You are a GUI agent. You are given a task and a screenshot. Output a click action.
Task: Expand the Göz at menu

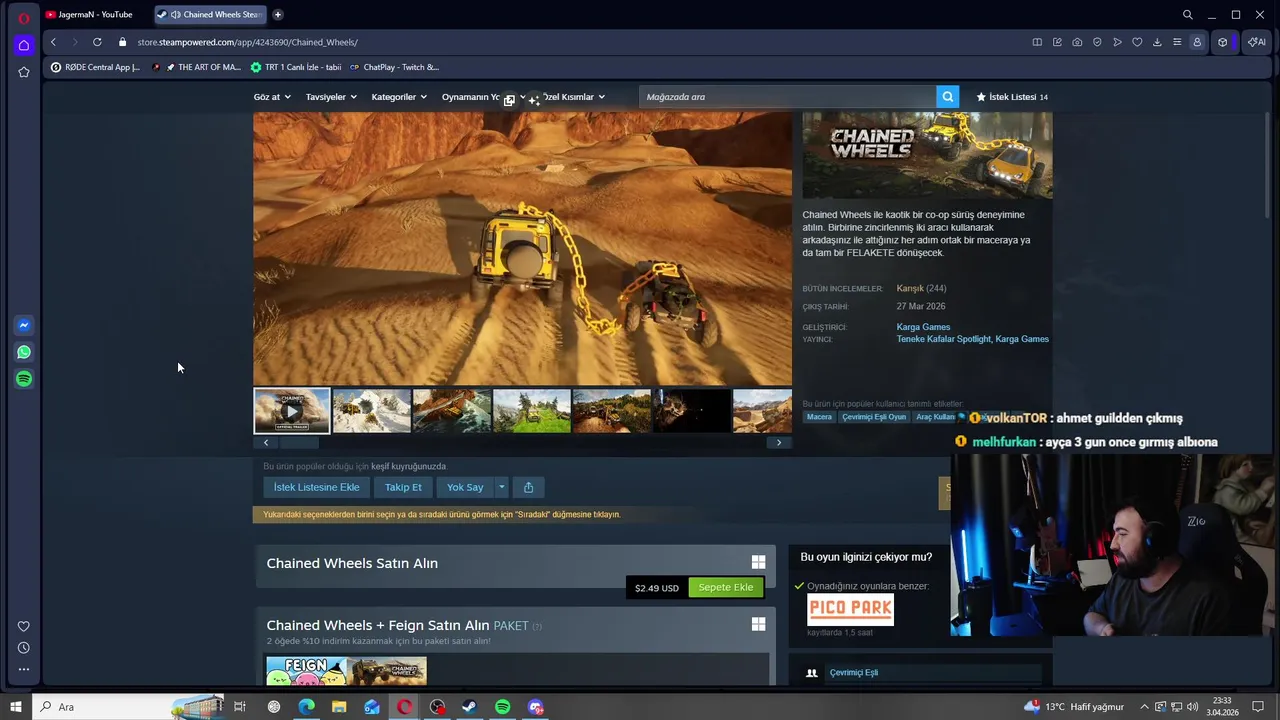pos(272,97)
